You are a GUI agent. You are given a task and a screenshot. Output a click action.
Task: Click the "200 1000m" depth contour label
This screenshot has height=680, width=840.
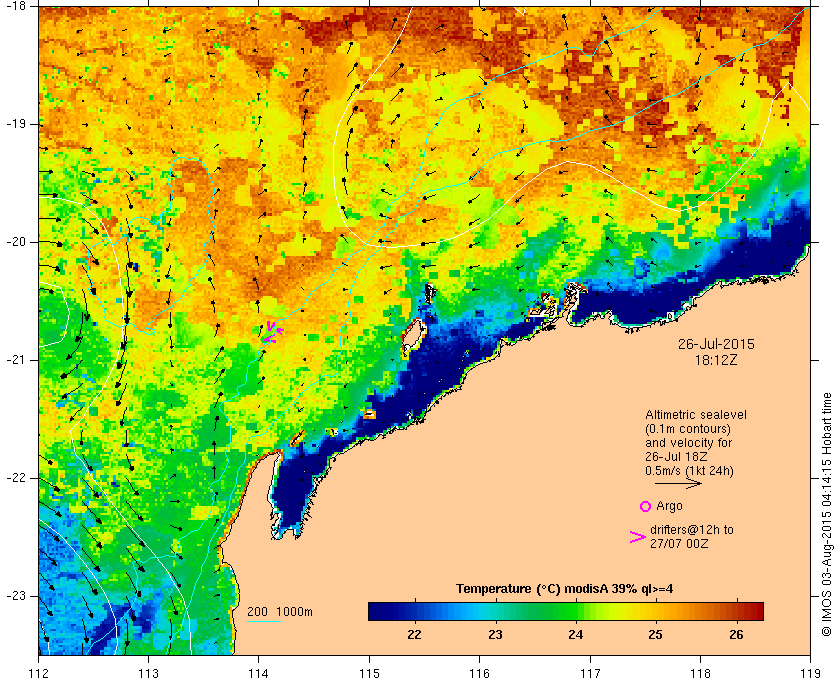click(280, 612)
